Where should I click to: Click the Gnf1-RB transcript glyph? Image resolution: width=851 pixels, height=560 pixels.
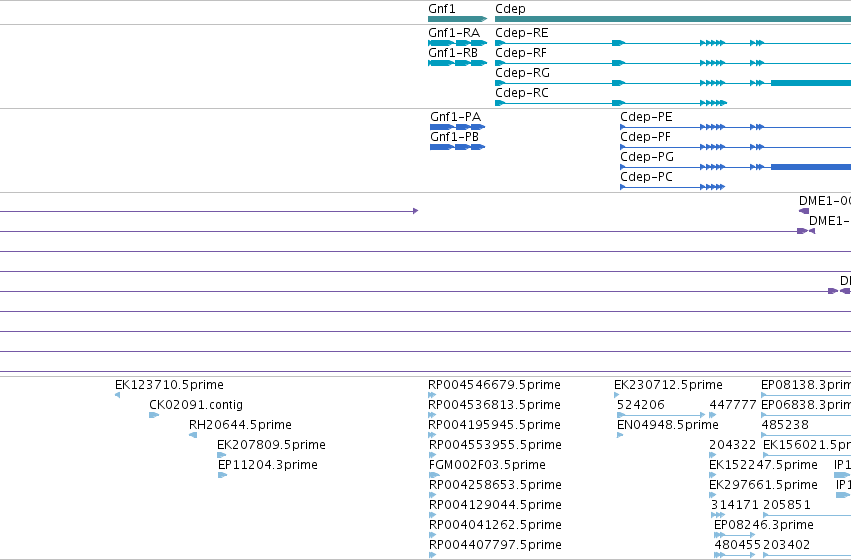[x=458, y=63]
